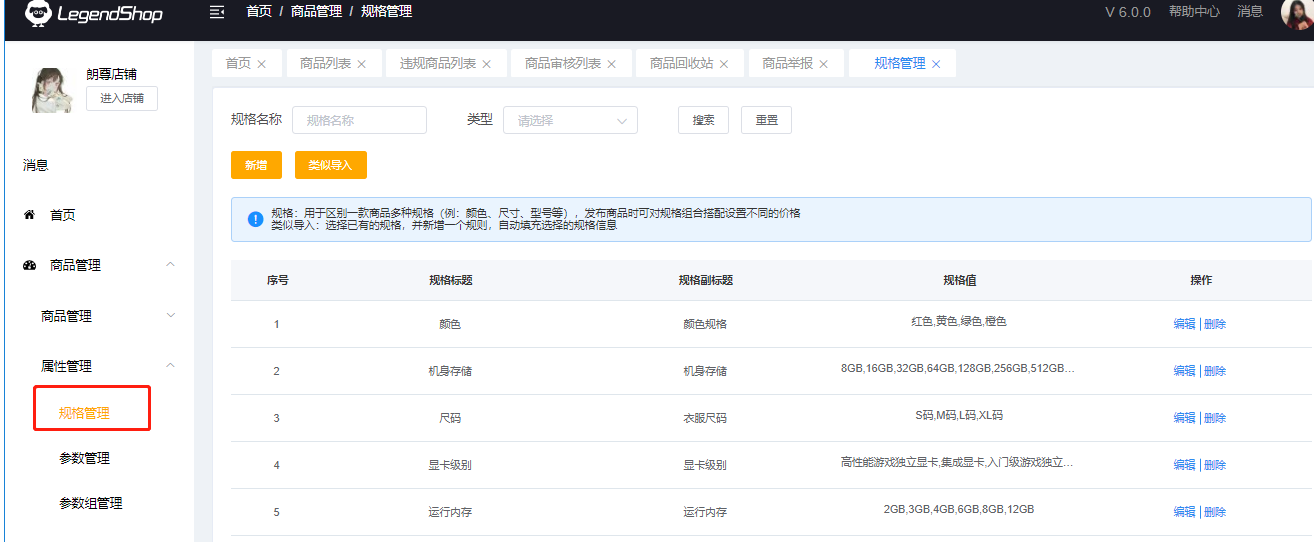This screenshot has height=542, width=1314.
Task: Close the 违规商品列表 tab
Action: tap(487, 64)
